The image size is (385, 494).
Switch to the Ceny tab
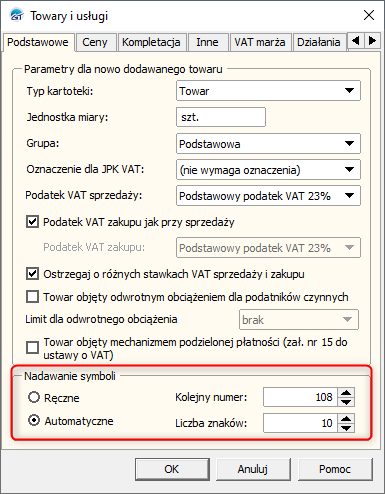(x=95, y=42)
